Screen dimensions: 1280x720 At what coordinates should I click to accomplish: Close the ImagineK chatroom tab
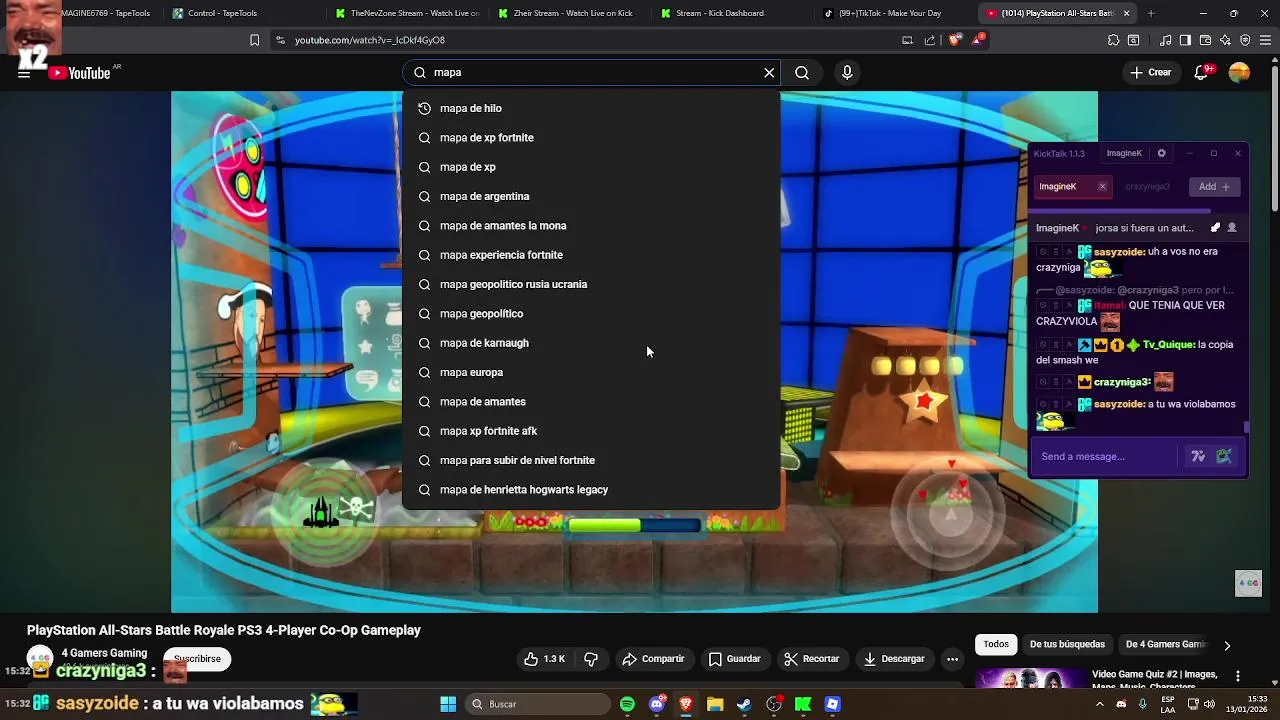pos(1102,187)
